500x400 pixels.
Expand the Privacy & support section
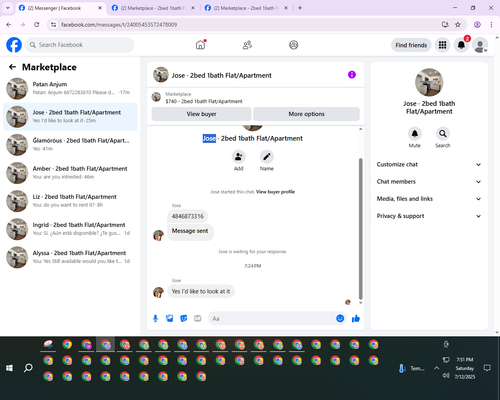(x=429, y=216)
